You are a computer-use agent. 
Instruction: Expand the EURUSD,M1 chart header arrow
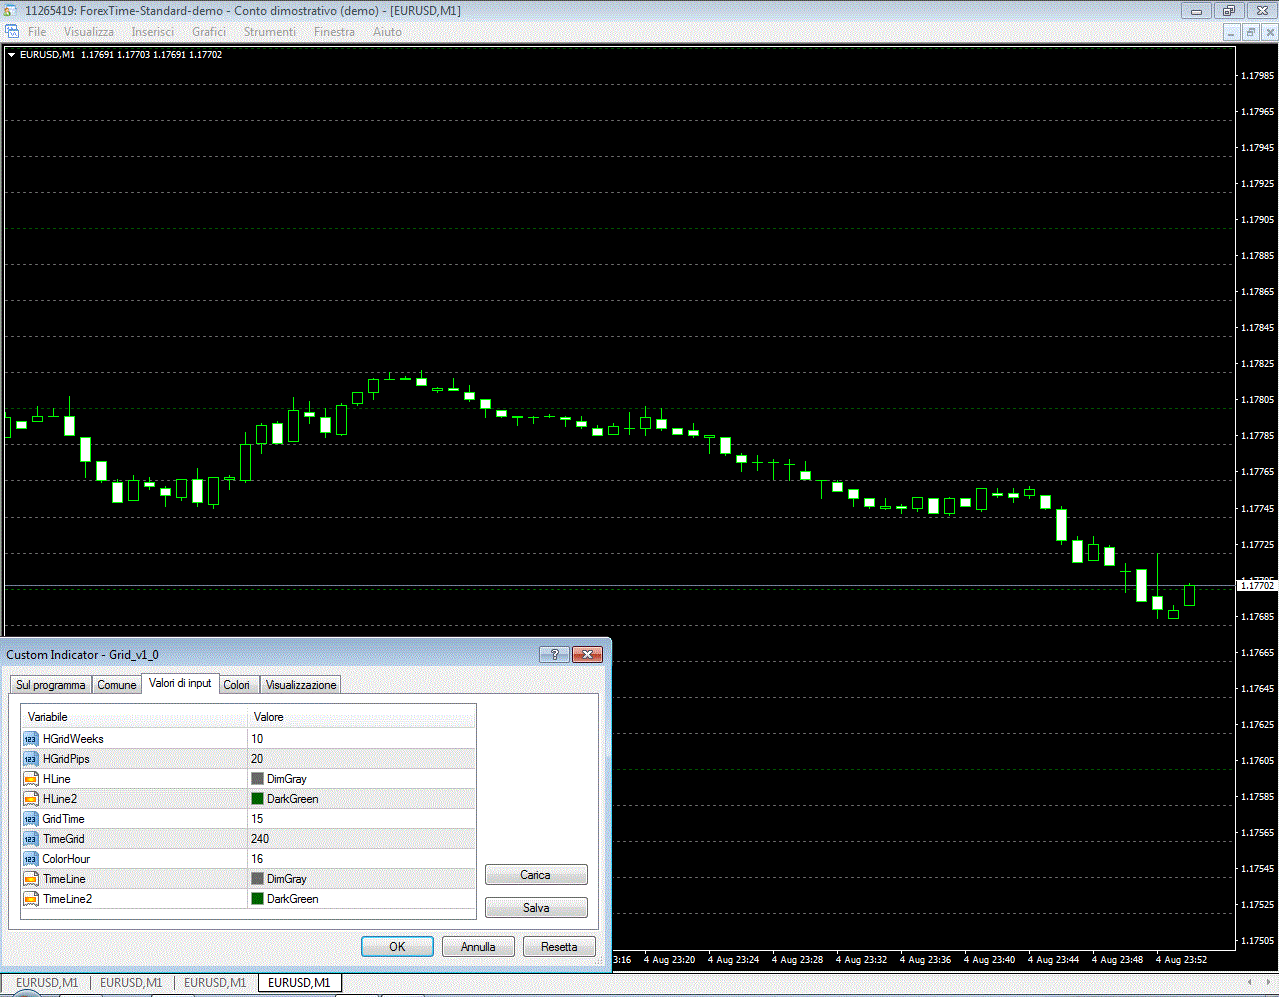tap(11, 55)
